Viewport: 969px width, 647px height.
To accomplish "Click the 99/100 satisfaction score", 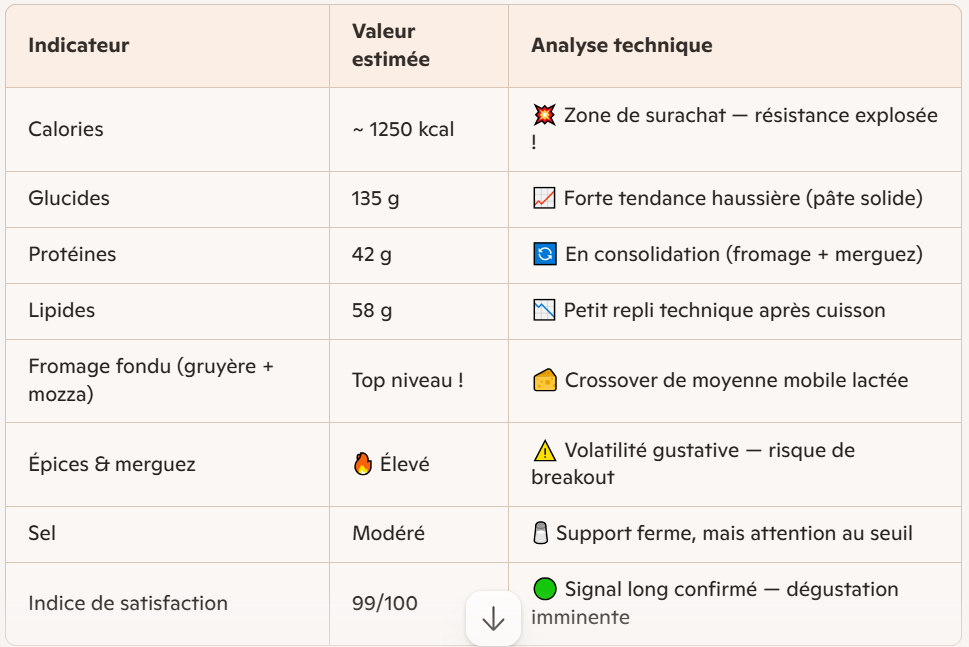I will (384, 603).
